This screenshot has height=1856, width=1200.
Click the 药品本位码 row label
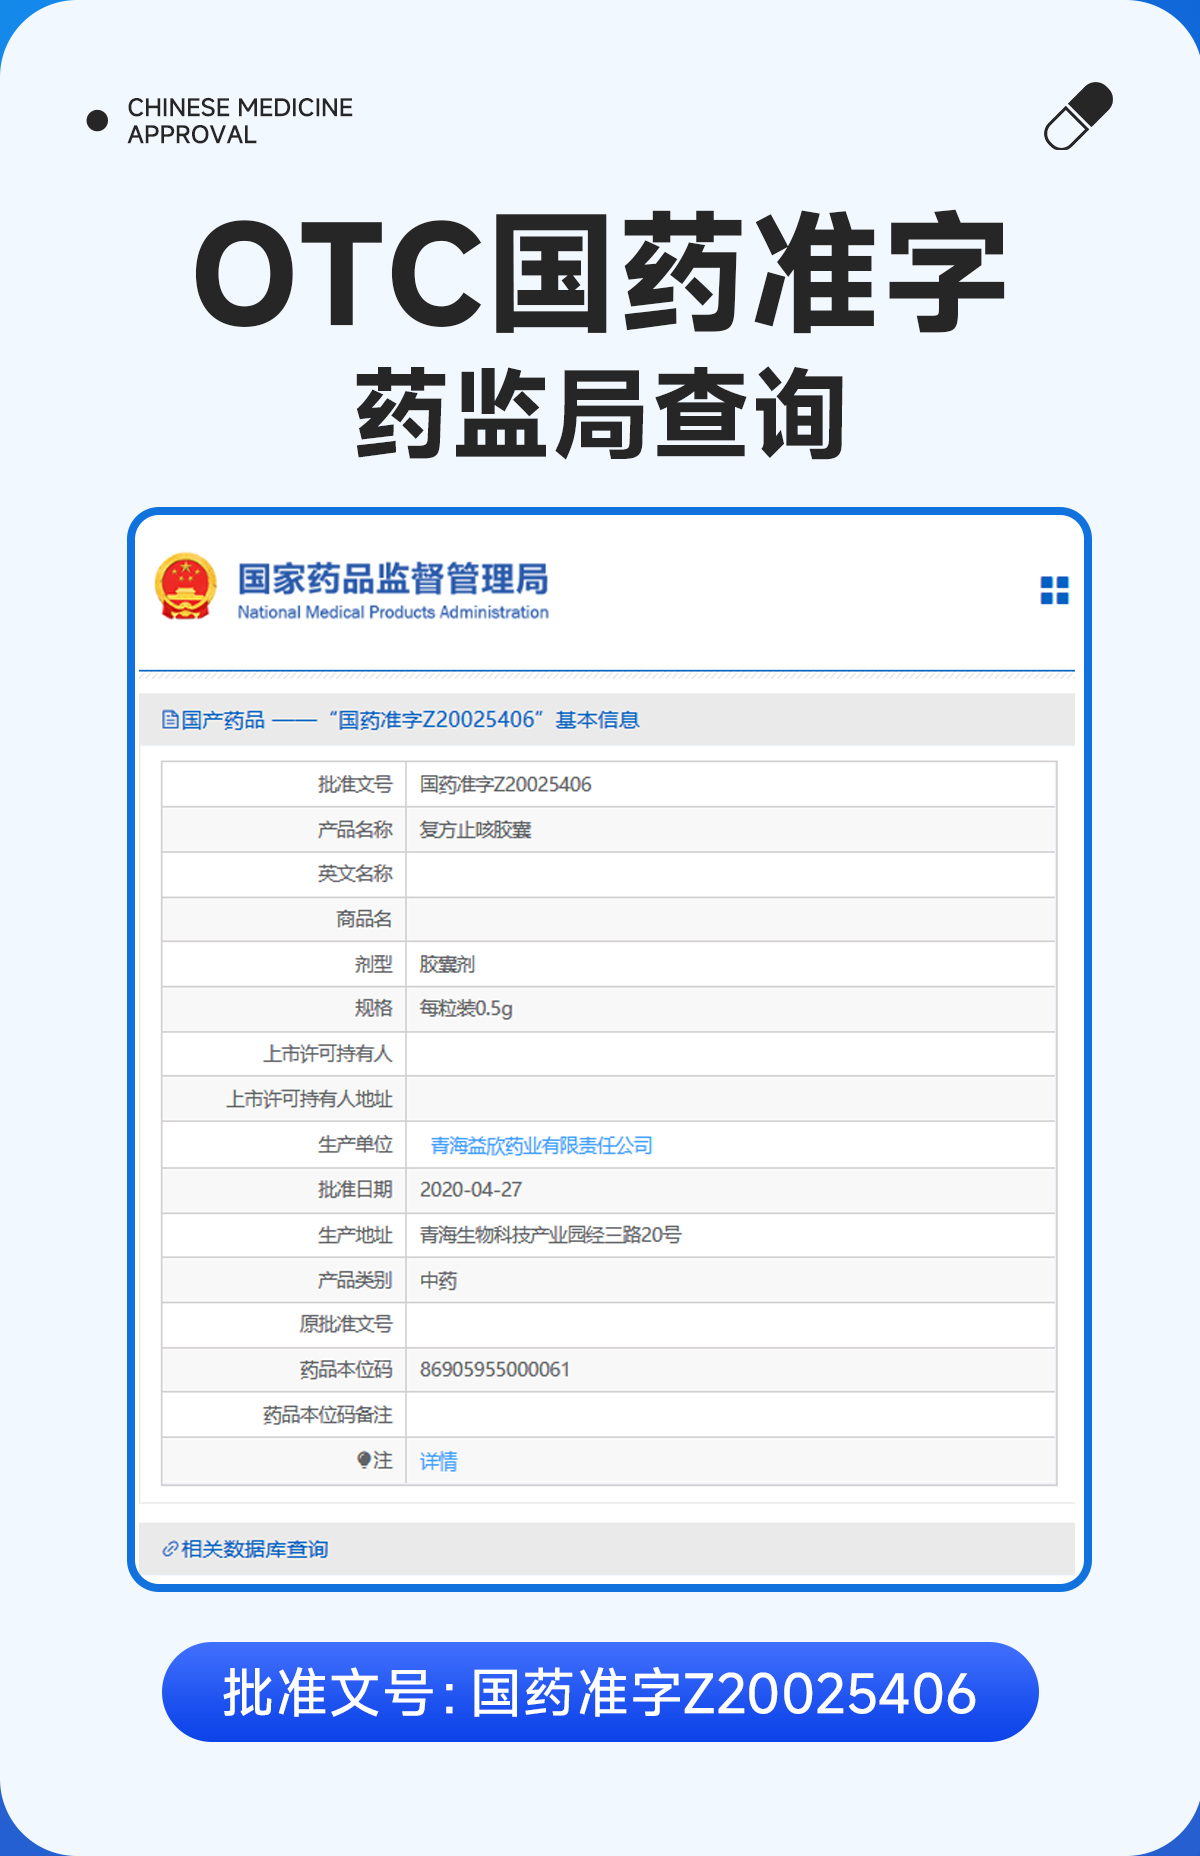346,1369
